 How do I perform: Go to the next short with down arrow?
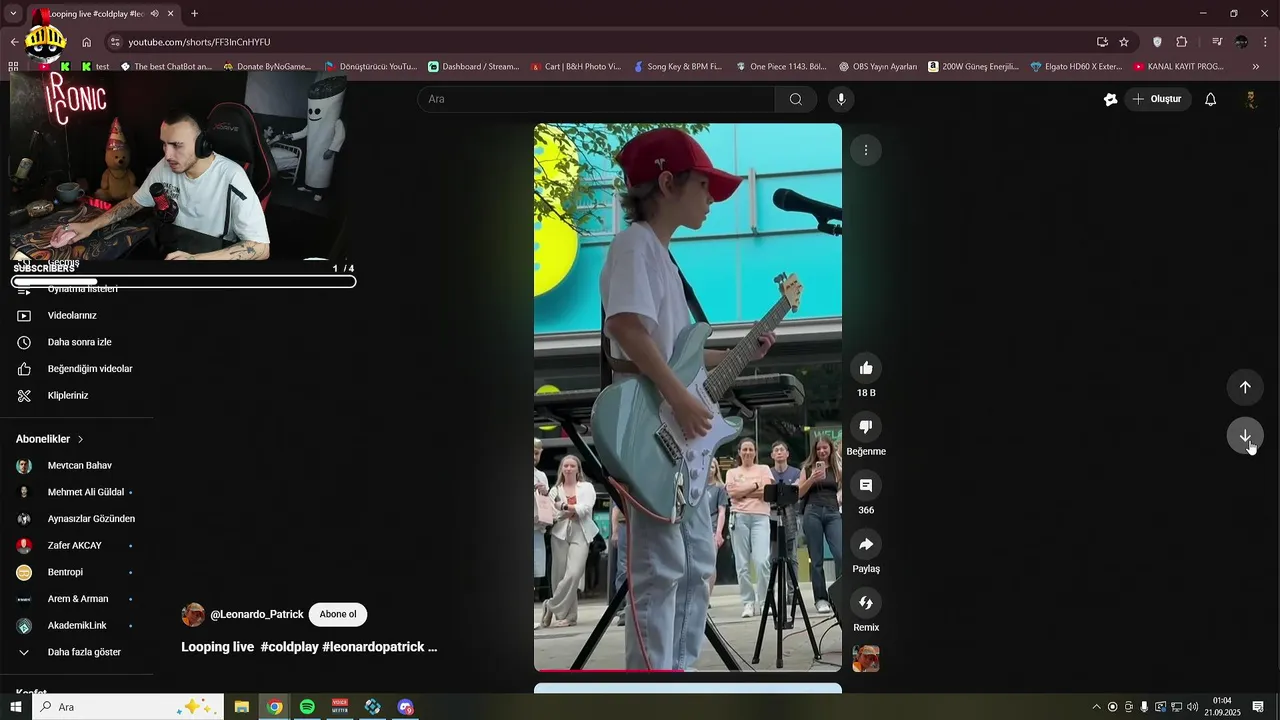coord(1245,436)
